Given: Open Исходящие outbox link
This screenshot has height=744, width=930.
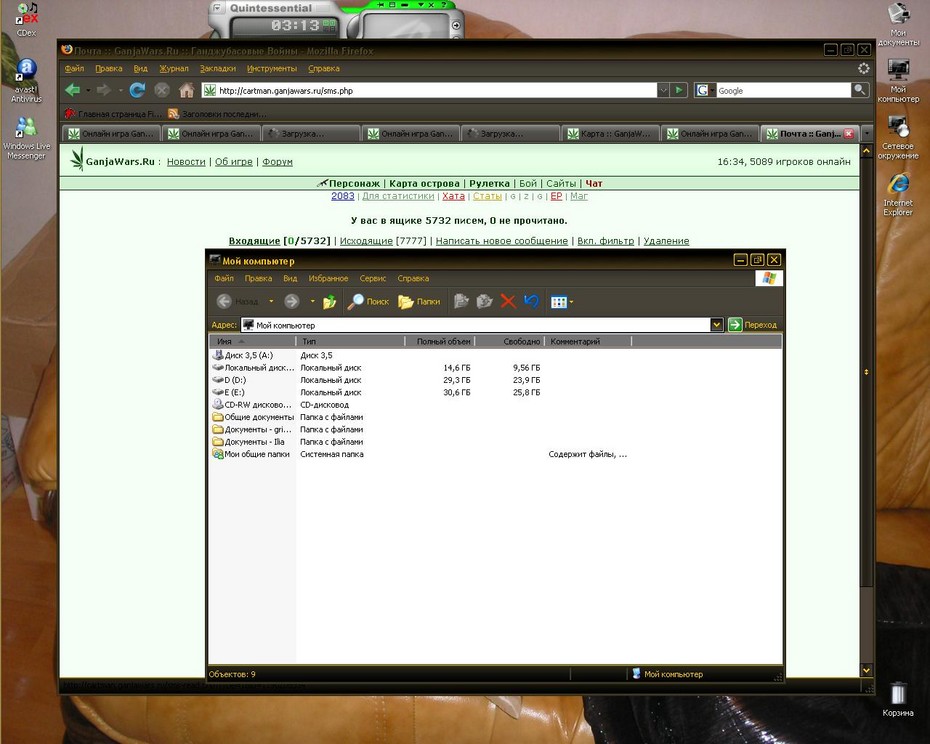Looking at the screenshot, I should [x=366, y=241].
